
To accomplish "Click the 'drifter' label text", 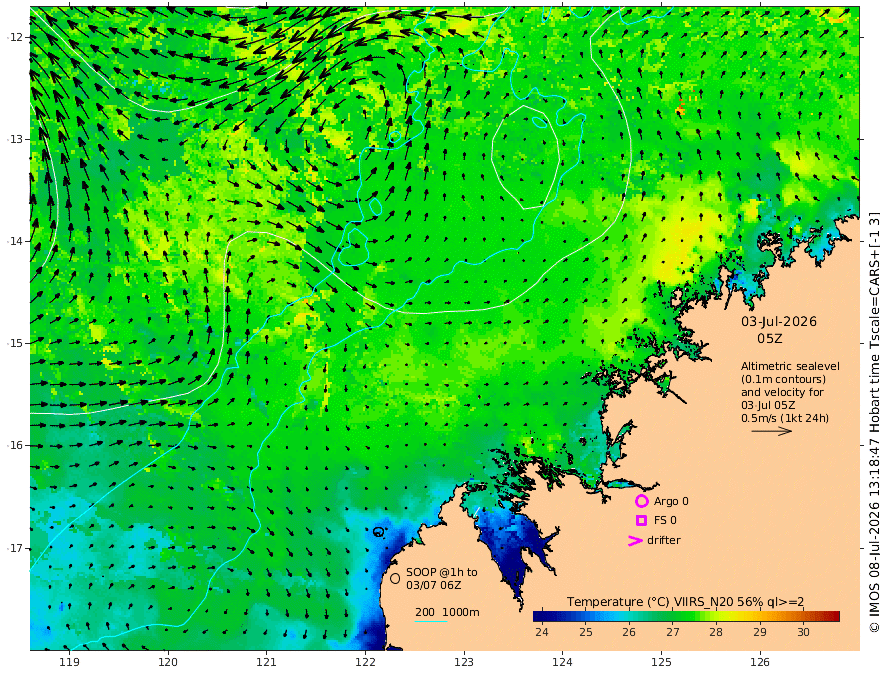I will (664, 540).
